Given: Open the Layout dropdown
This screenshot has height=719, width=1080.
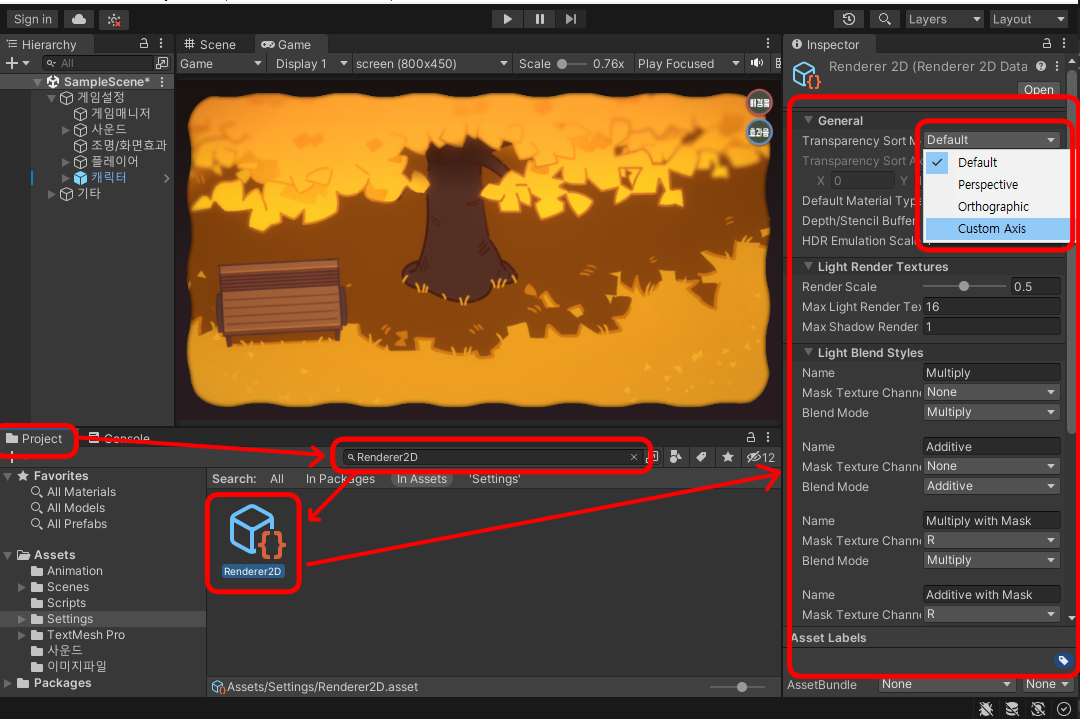Looking at the screenshot, I should (1028, 19).
